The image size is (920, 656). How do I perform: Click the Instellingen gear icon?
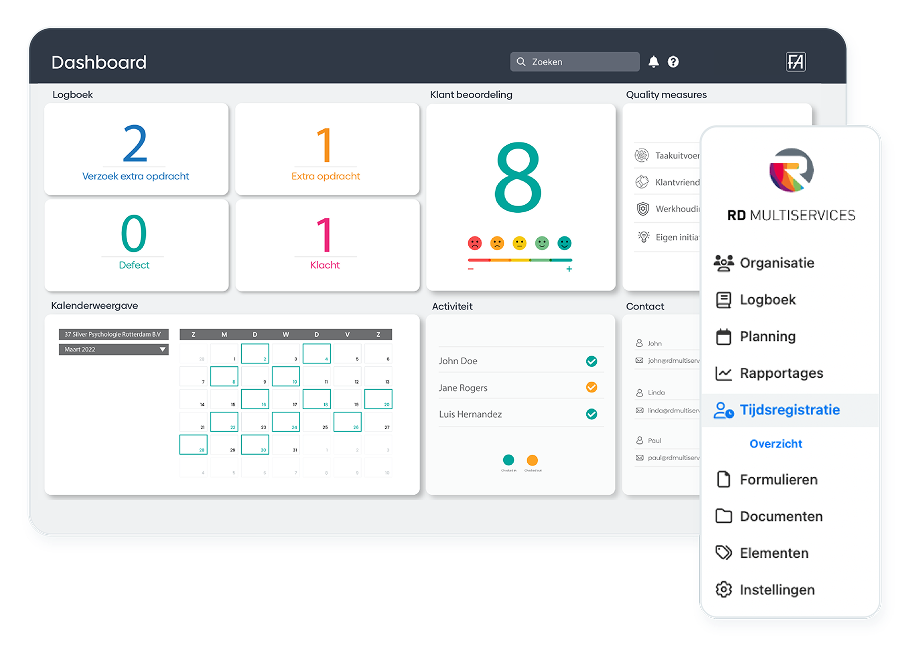tap(723, 590)
